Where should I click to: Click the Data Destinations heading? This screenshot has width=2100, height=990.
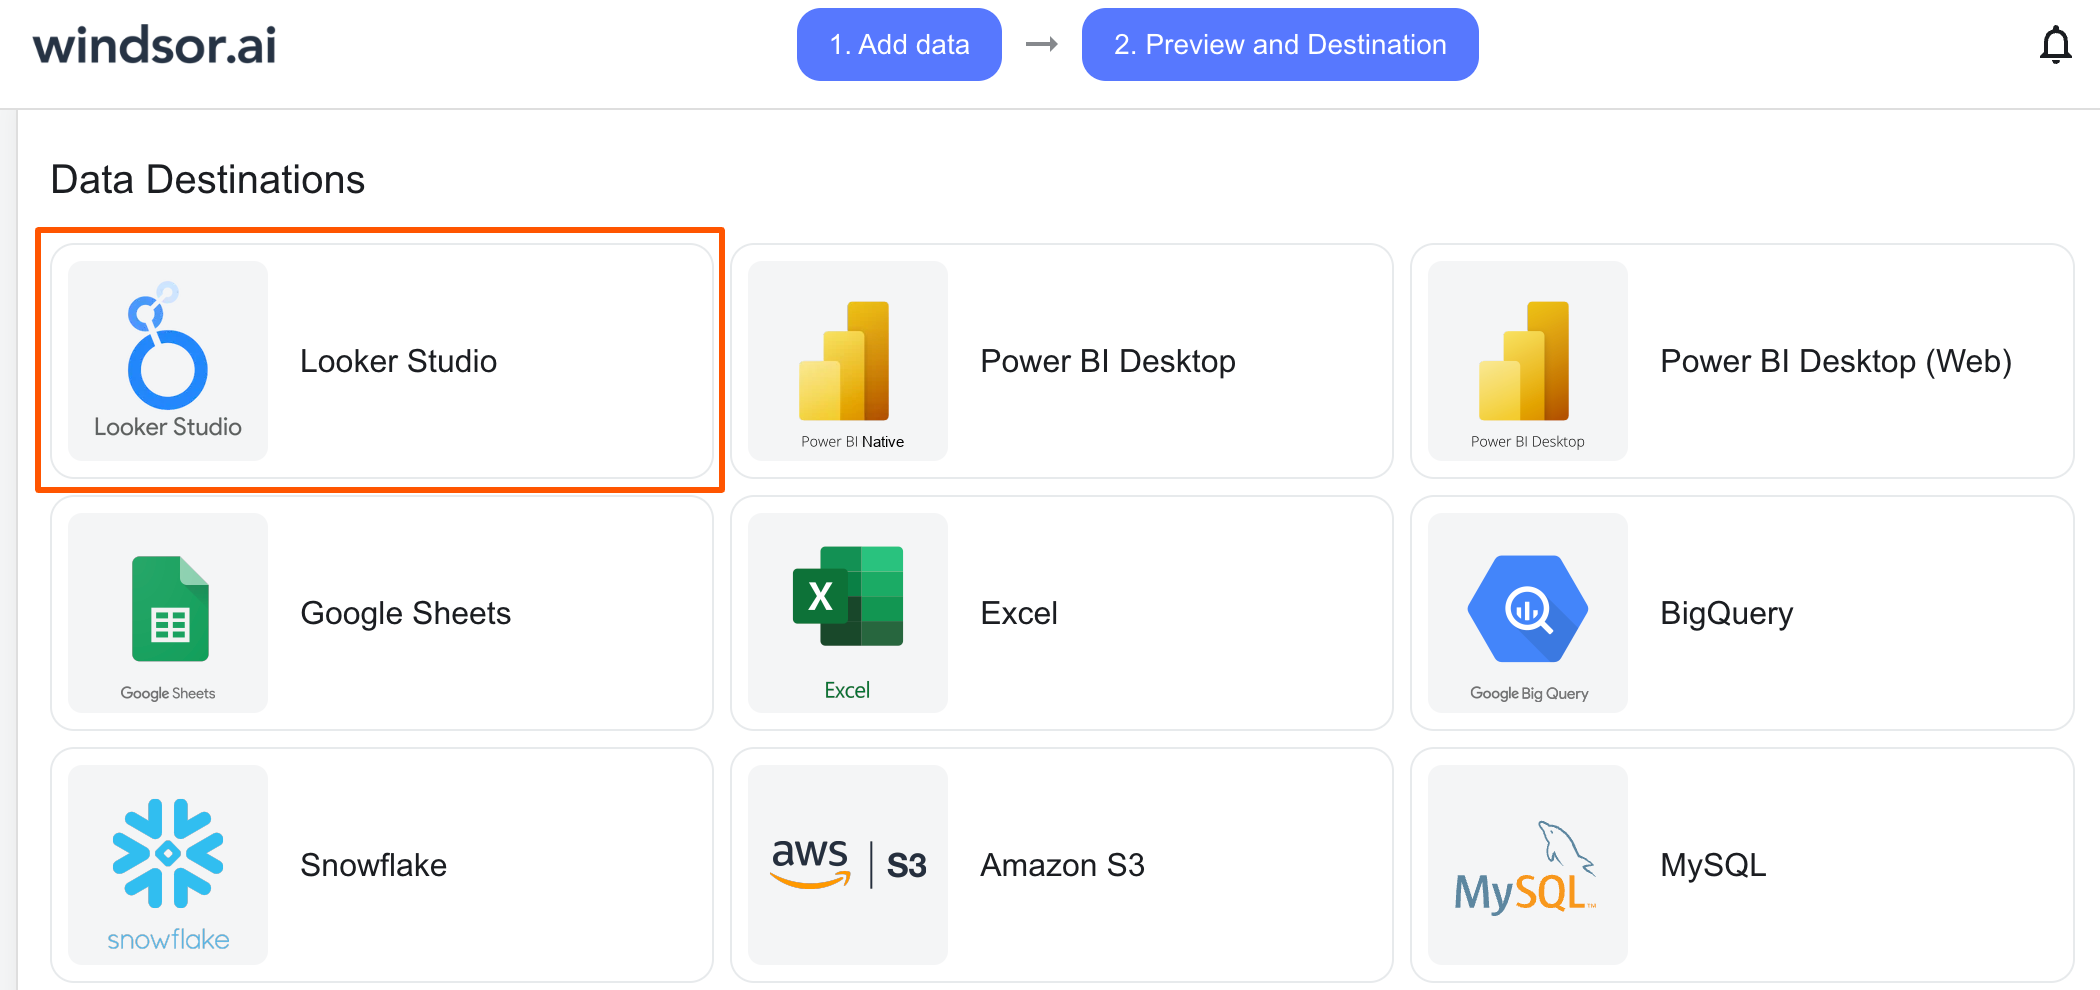208,180
